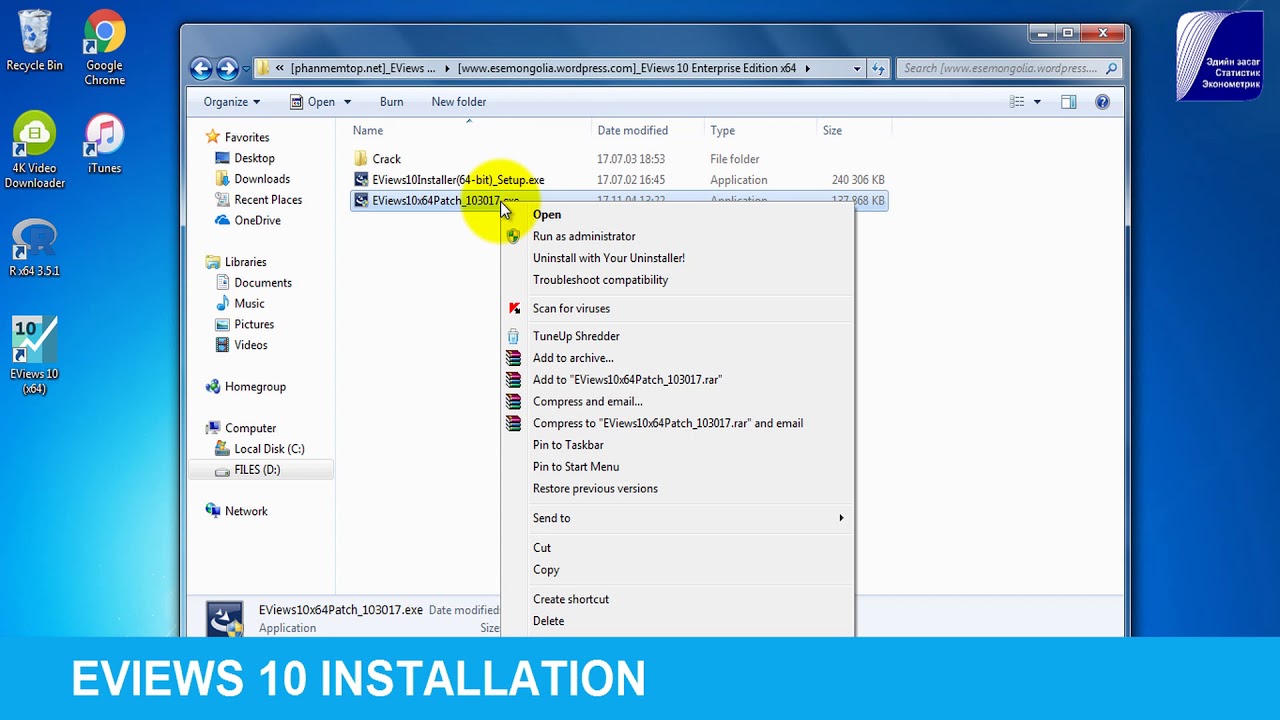Click the Open toolbar button
Viewport: 1280px width, 720px height.
(313, 102)
